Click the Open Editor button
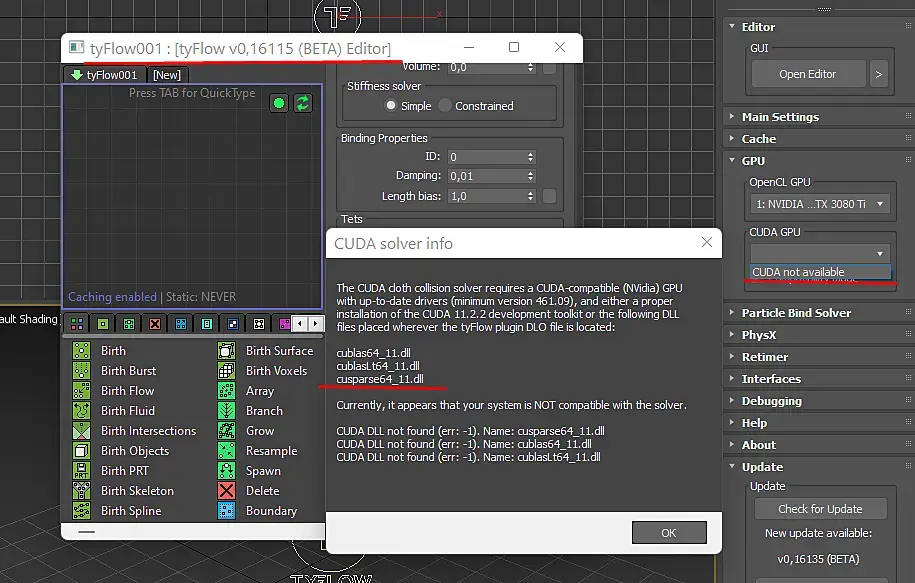The width and height of the screenshot is (915, 583). tap(808, 74)
